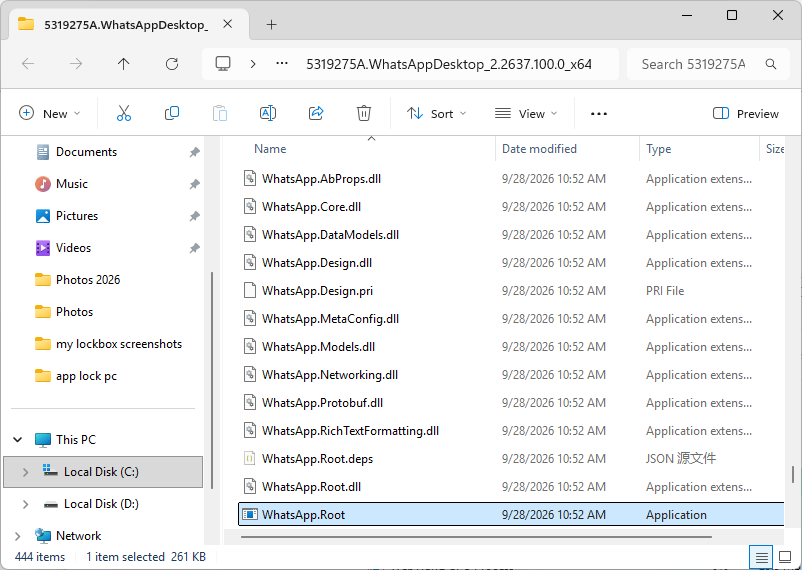Open the Sort dropdown menu
802x570 pixels.
436,114
